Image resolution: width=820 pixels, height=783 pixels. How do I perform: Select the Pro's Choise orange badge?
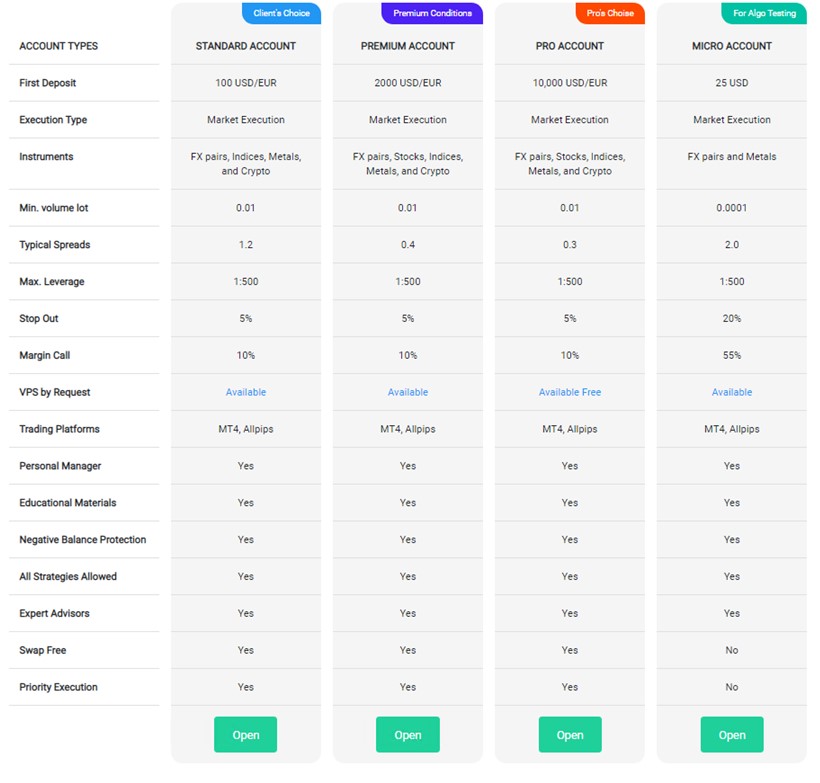point(610,13)
